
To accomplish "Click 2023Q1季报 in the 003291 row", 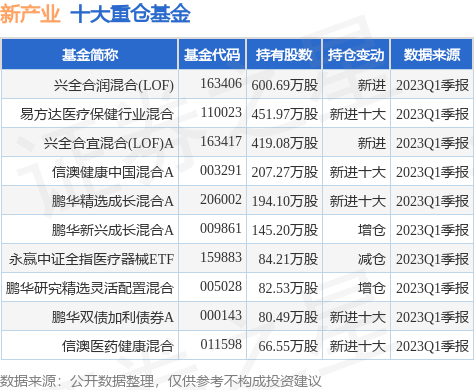I will [432, 172].
